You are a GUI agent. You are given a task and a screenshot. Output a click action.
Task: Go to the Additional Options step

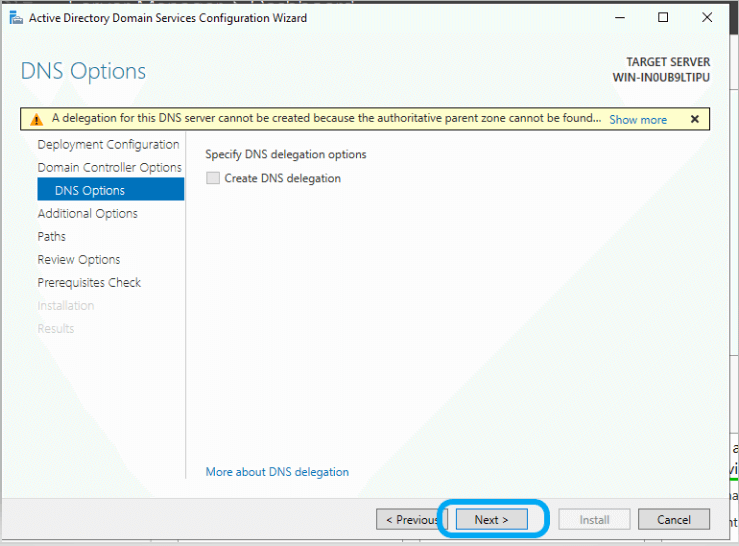88,214
